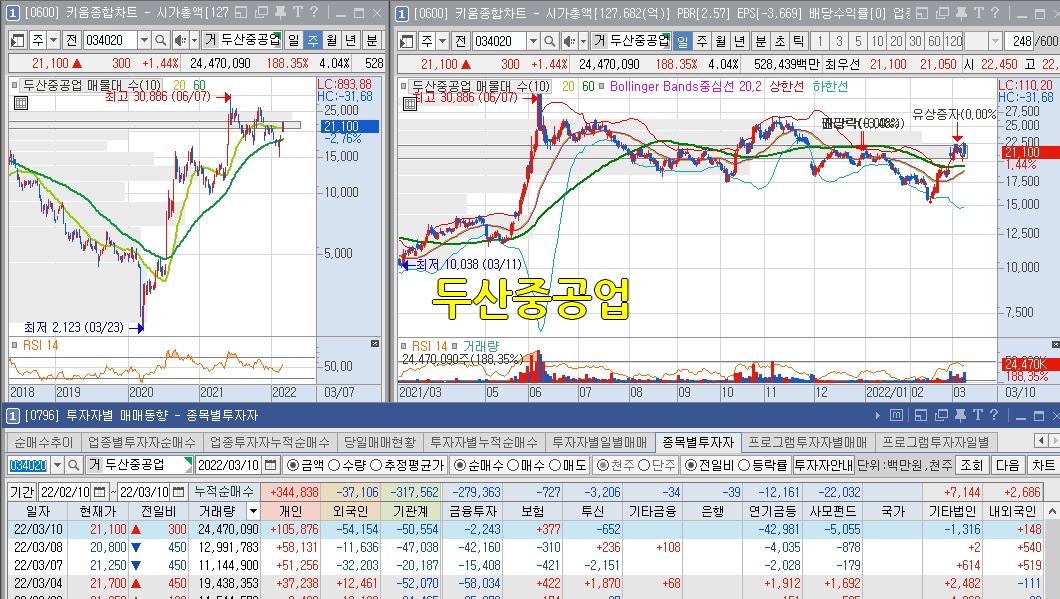Switch to 당일매매현황 tab
The width and height of the screenshot is (1060, 599).
380,442
